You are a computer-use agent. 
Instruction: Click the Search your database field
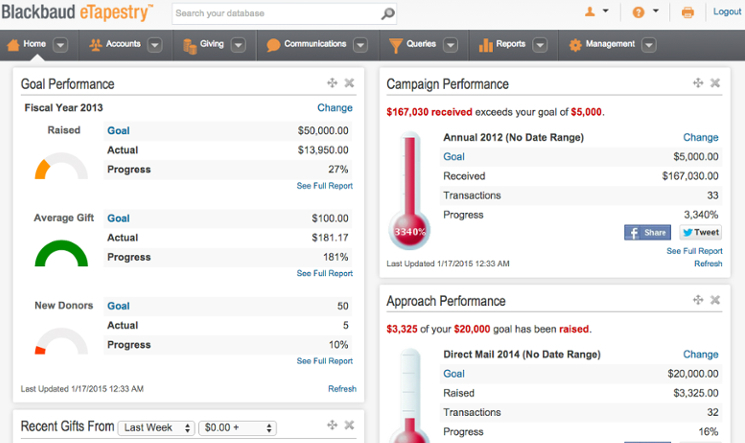point(275,14)
